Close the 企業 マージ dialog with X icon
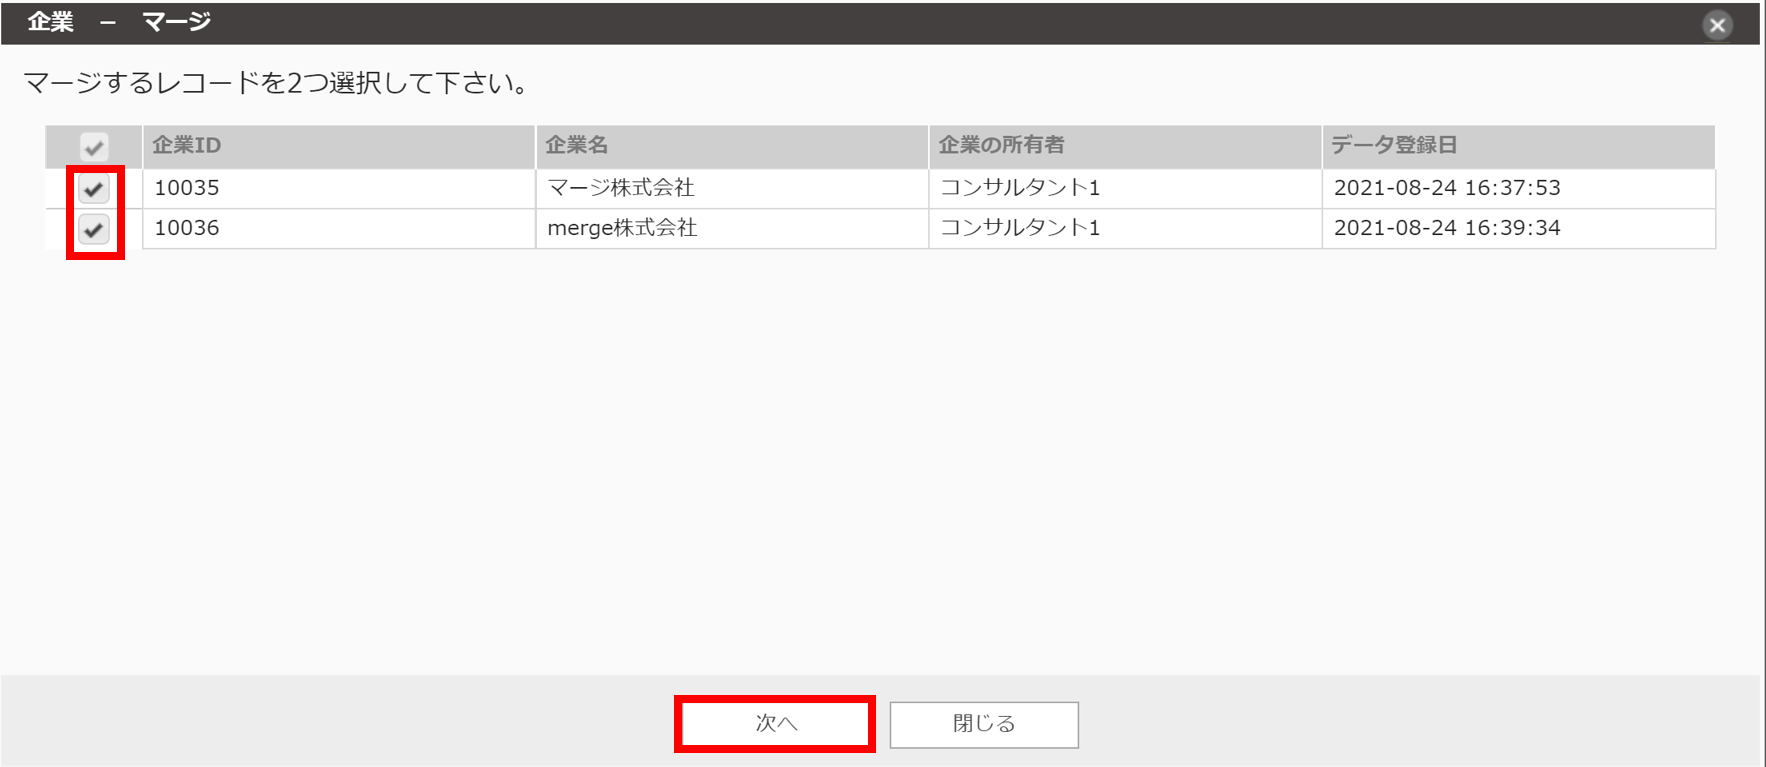Image resolution: width=1766 pixels, height=767 pixels. pos(1717,25)
